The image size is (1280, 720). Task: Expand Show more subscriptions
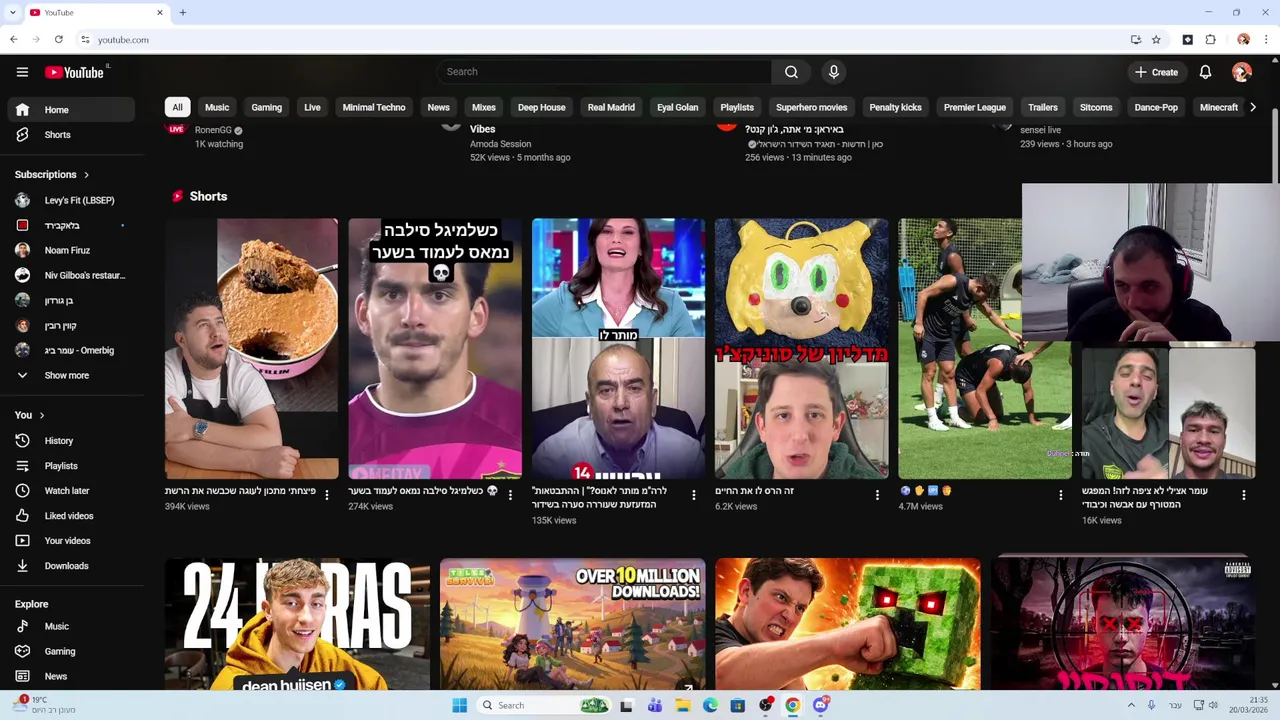pyautogui.click(x=69, y=376)
